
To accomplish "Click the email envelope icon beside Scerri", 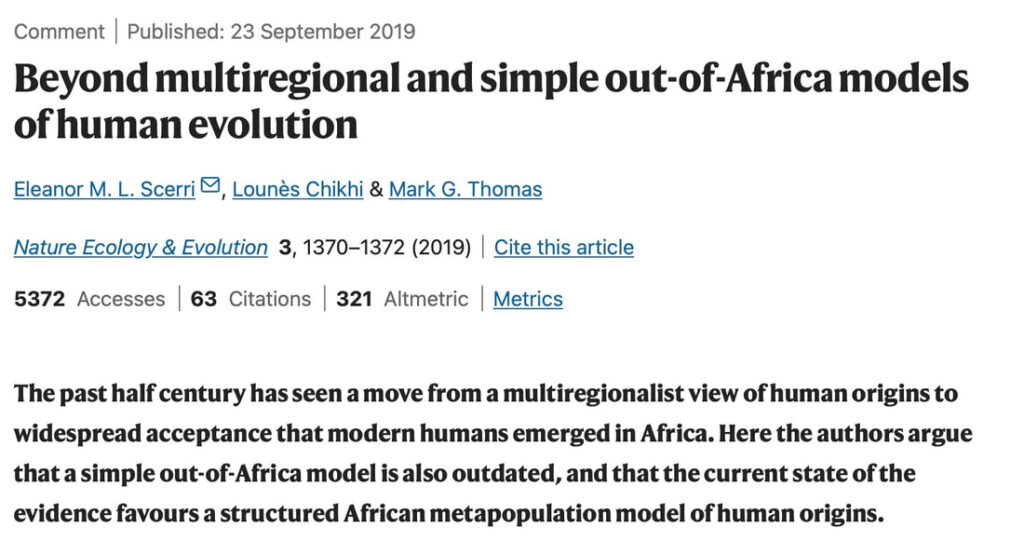I will (x=210, y=187).
